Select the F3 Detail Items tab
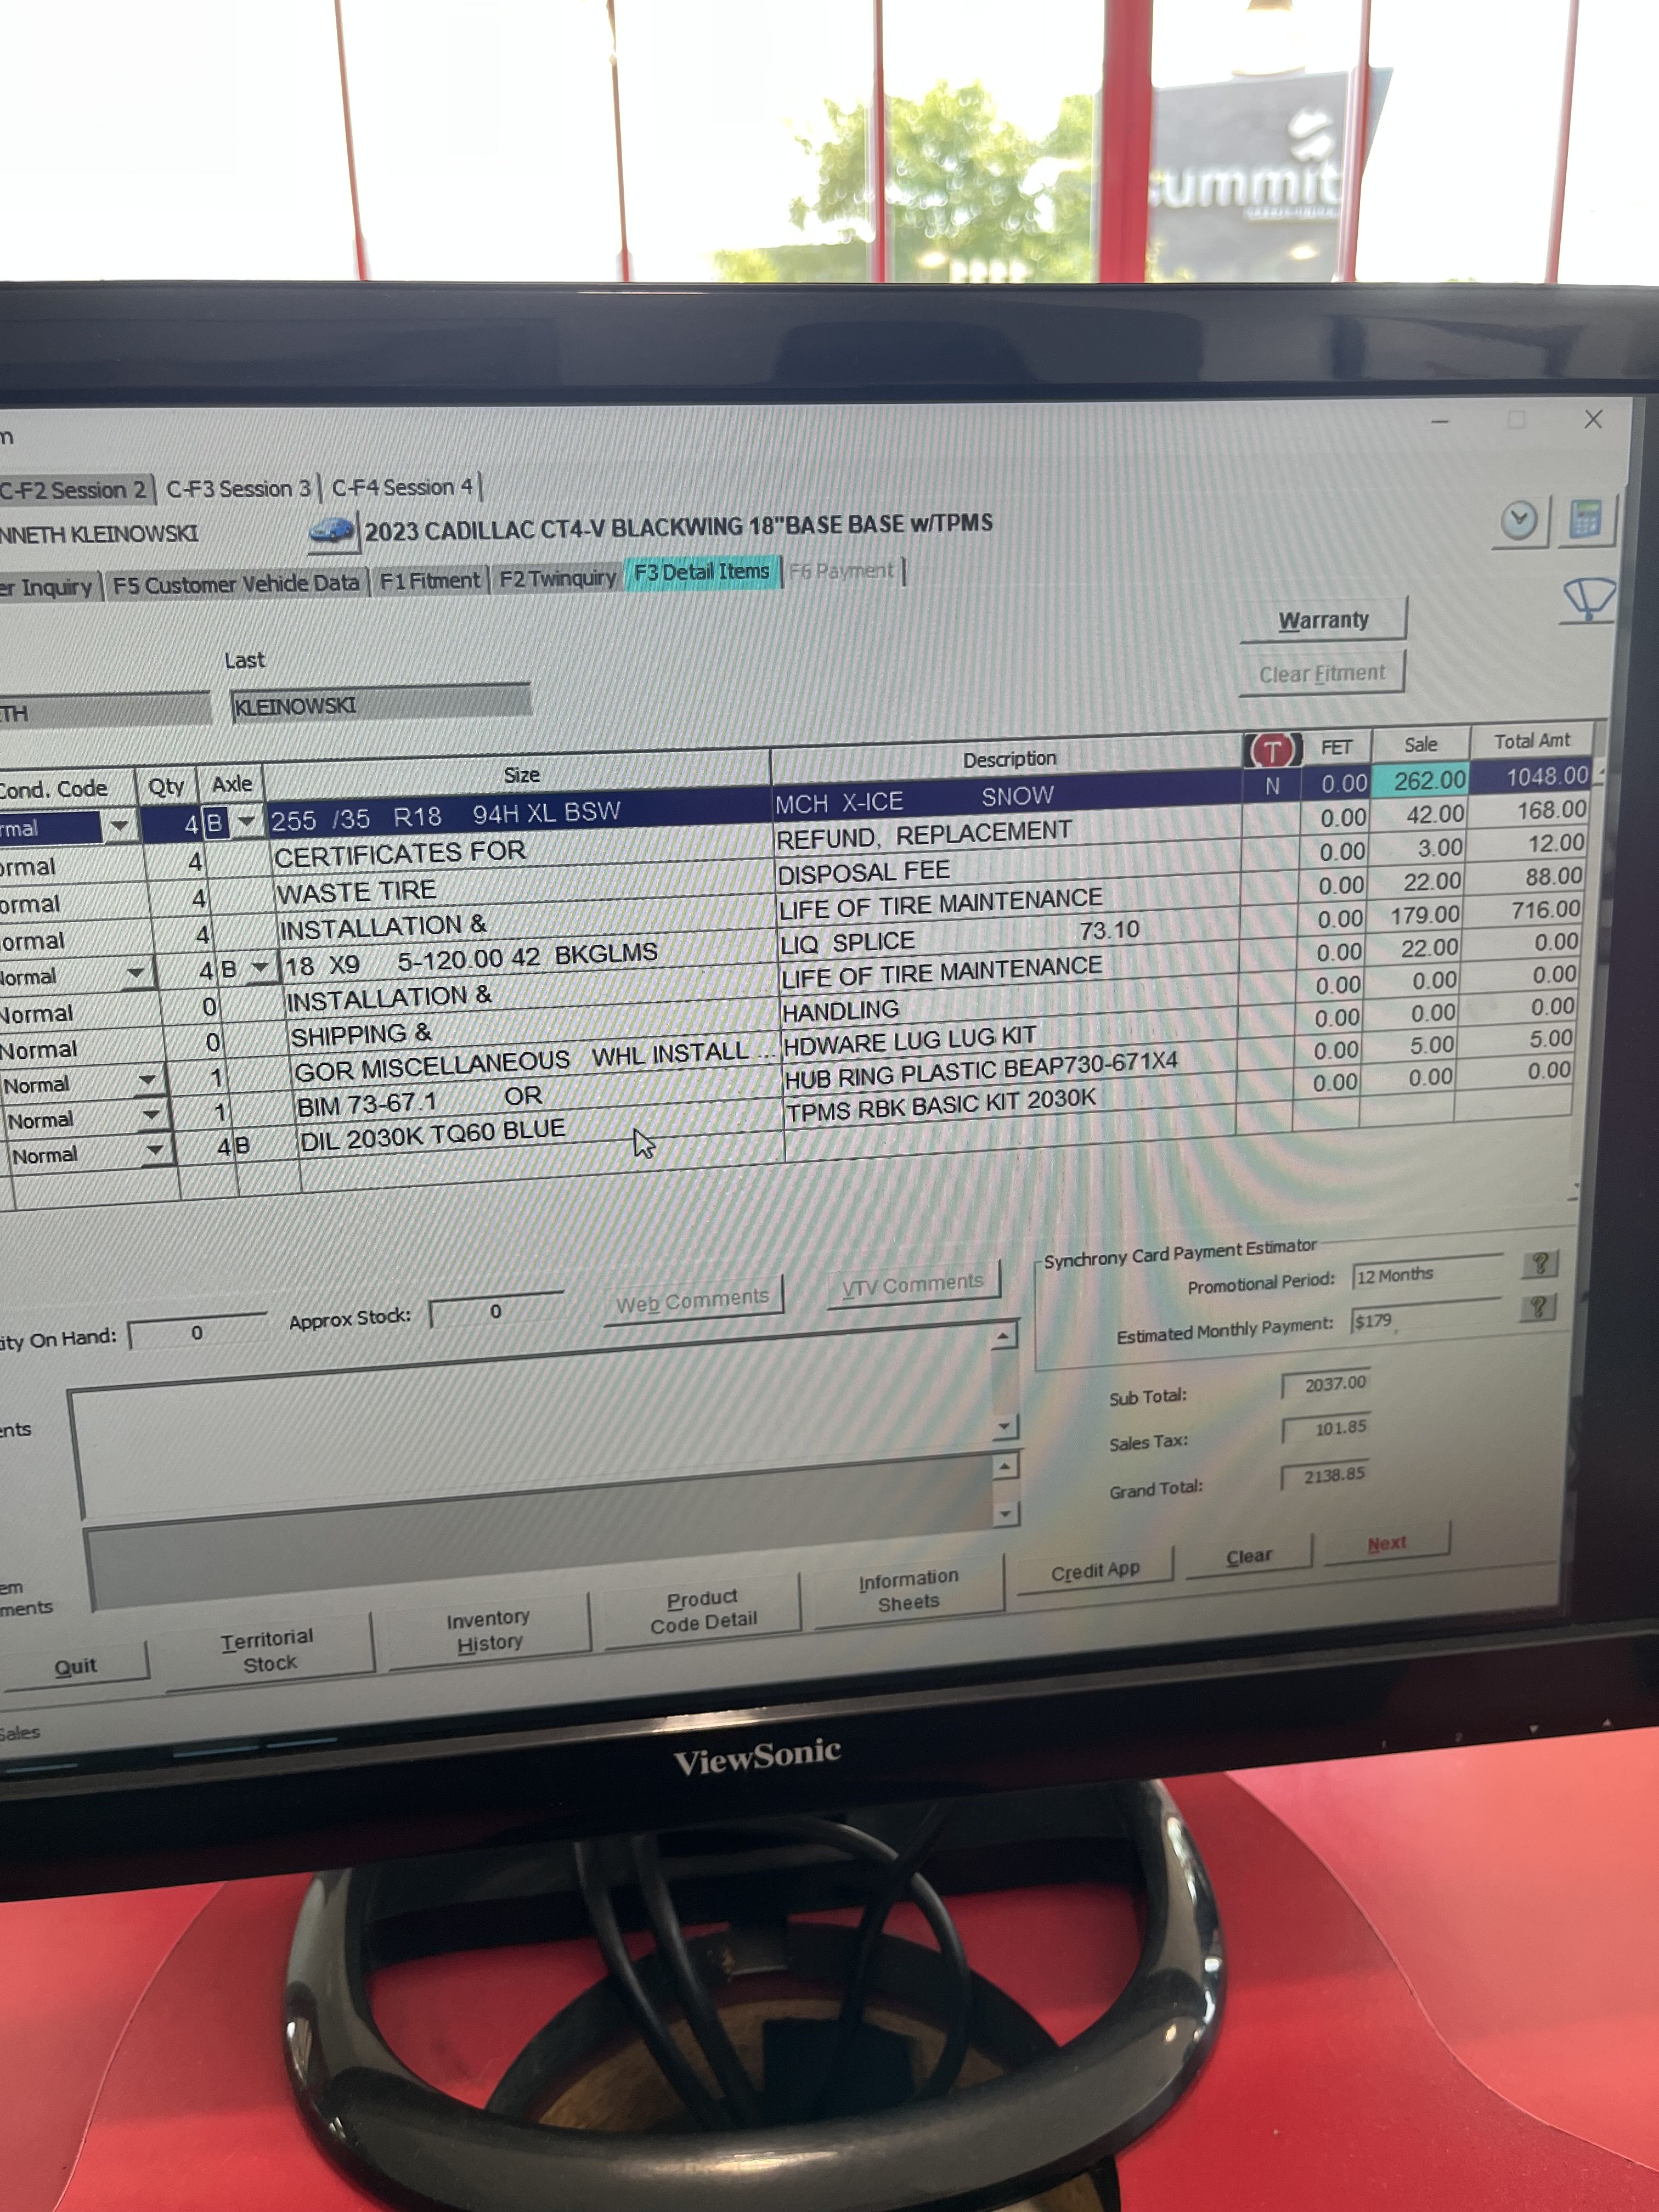 coord(702,572)
